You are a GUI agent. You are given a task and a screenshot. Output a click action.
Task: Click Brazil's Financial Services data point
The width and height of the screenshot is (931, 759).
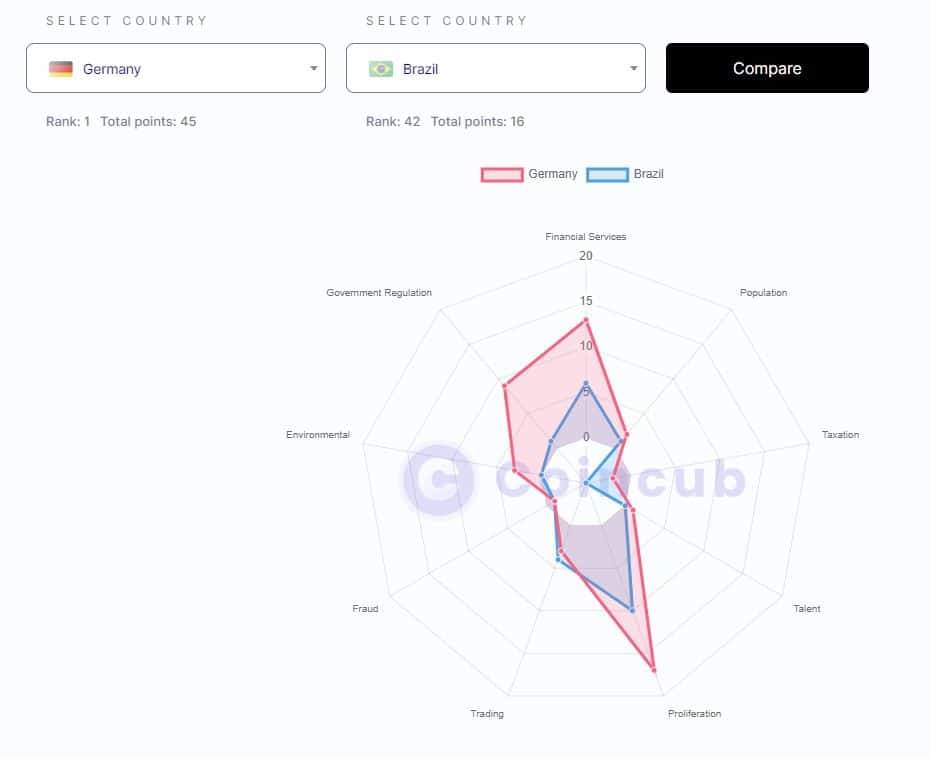pyautogui.click(x=586, y=384)
